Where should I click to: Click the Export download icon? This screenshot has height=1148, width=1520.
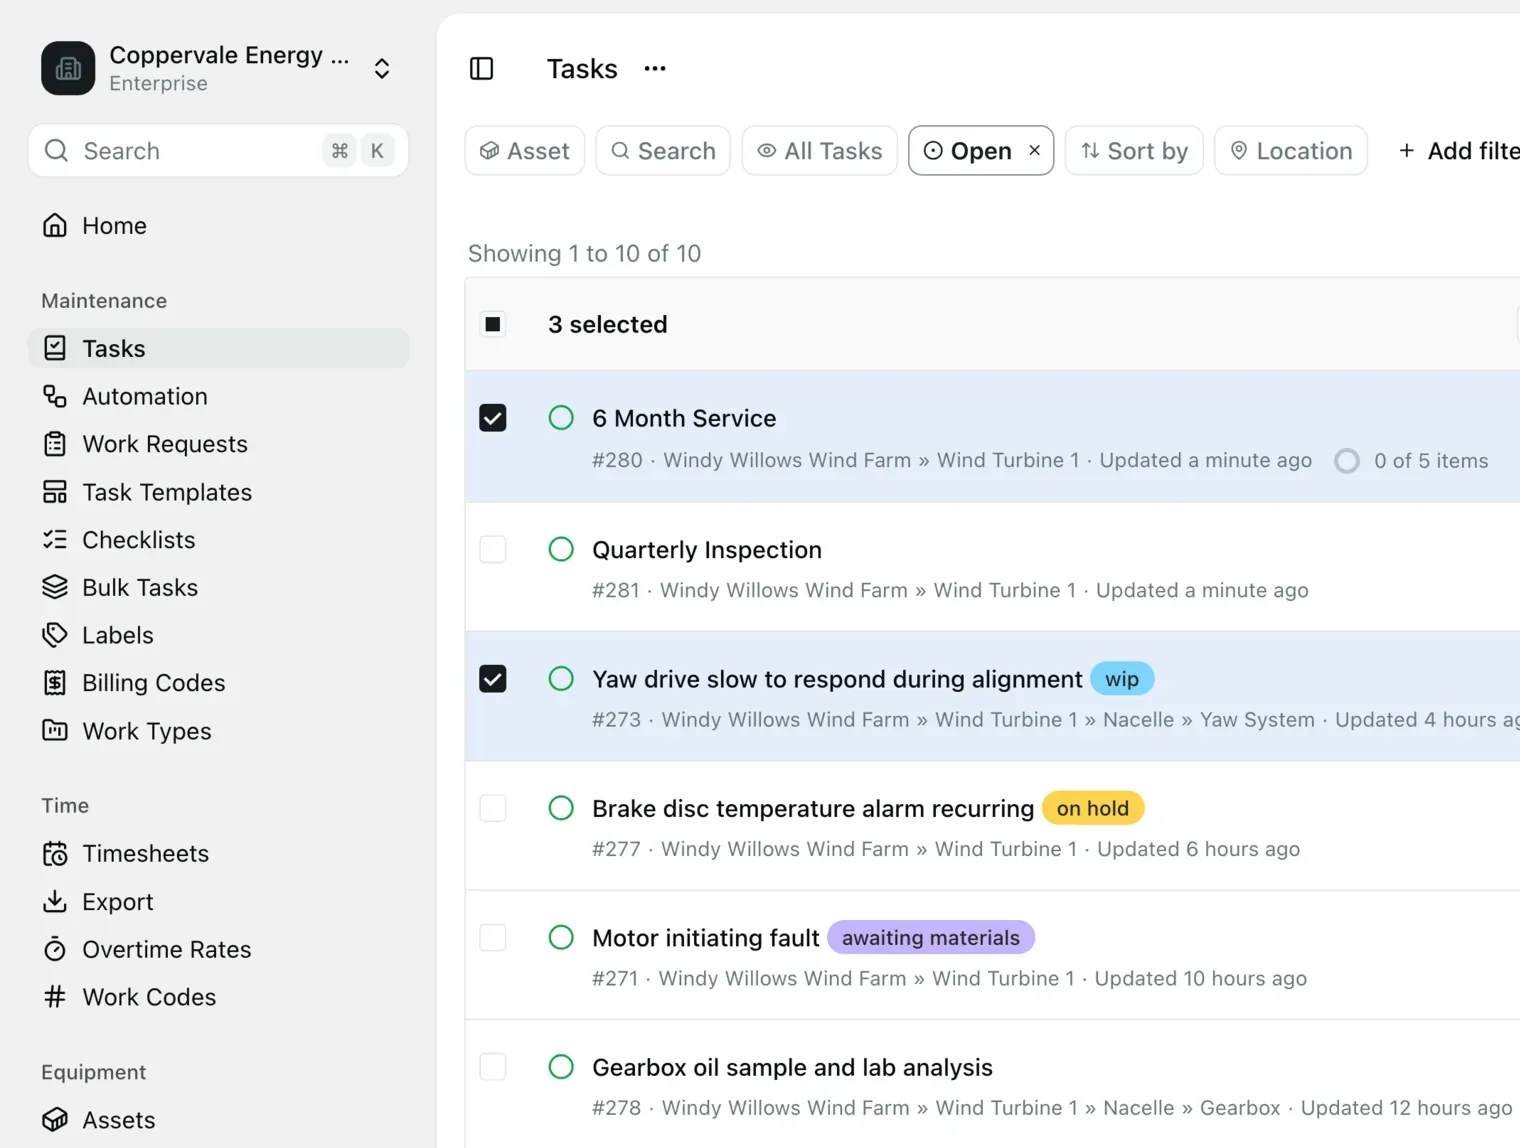coord(55,902)
